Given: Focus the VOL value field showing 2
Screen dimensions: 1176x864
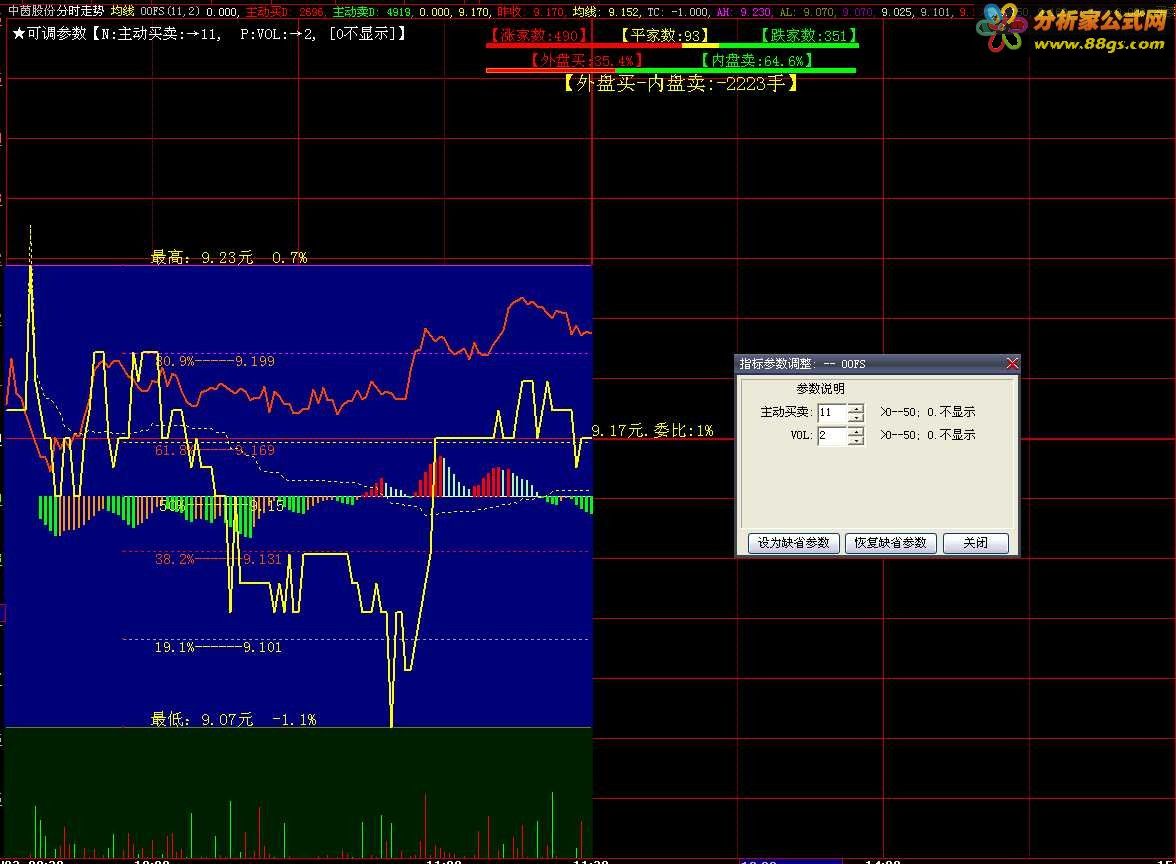Looking at the screenshot, I should pos(832,436).
